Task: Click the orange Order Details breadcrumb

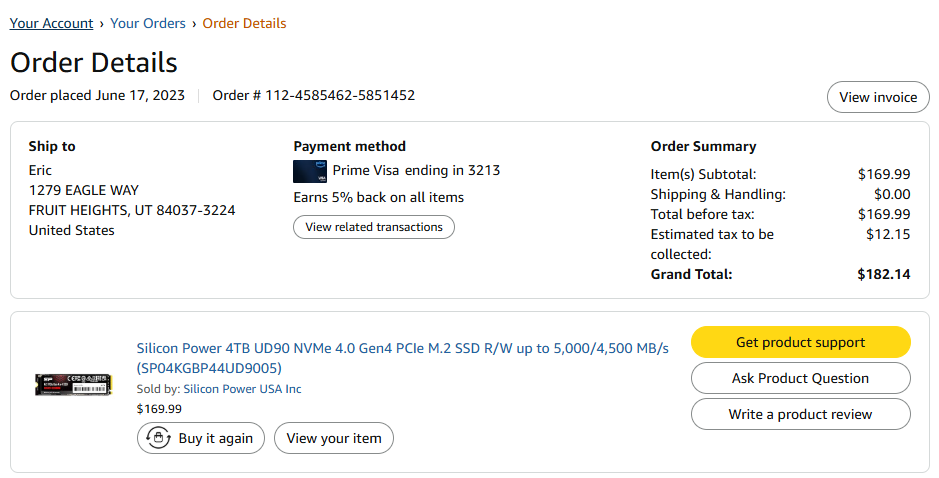Action: coord(244,23)
